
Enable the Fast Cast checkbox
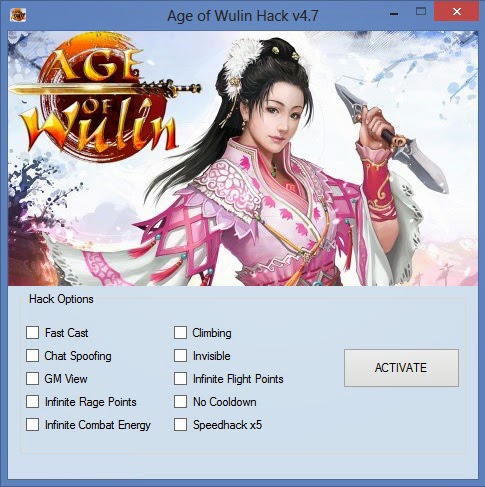pos(32,332)
